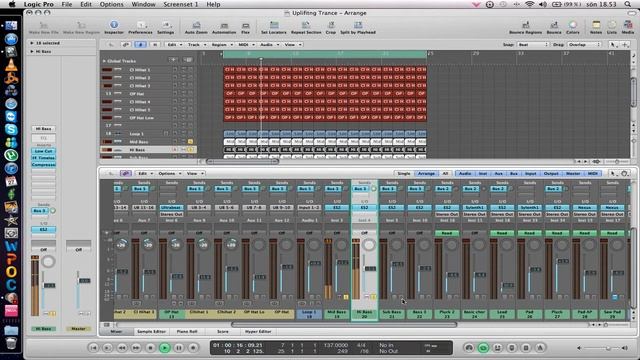Expand the '18 selected' inspector section
This screenshot has height=360, width=640.
pyautogui.click(x=32, y=43)
